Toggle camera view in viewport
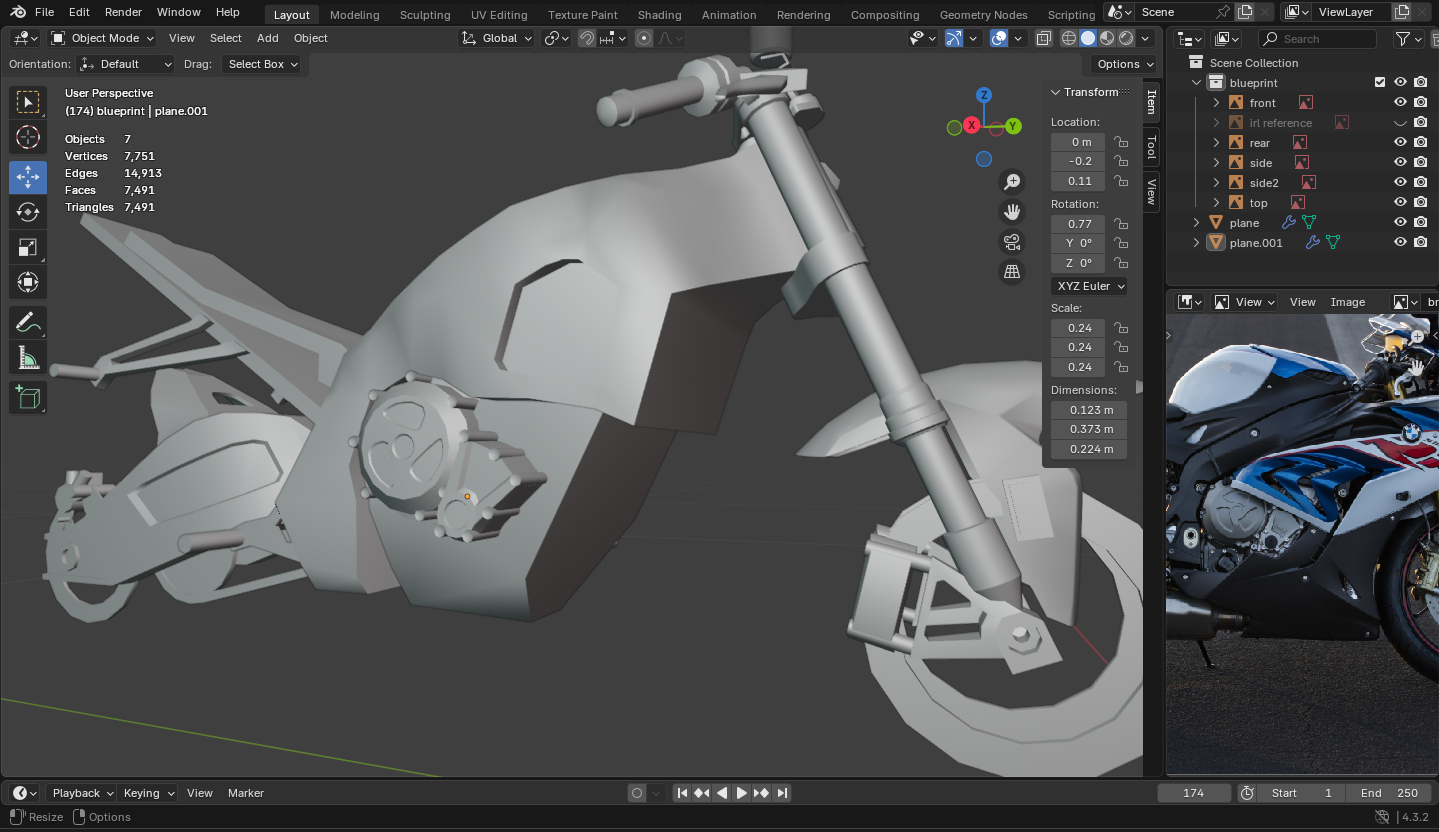 pos(1012,242)
